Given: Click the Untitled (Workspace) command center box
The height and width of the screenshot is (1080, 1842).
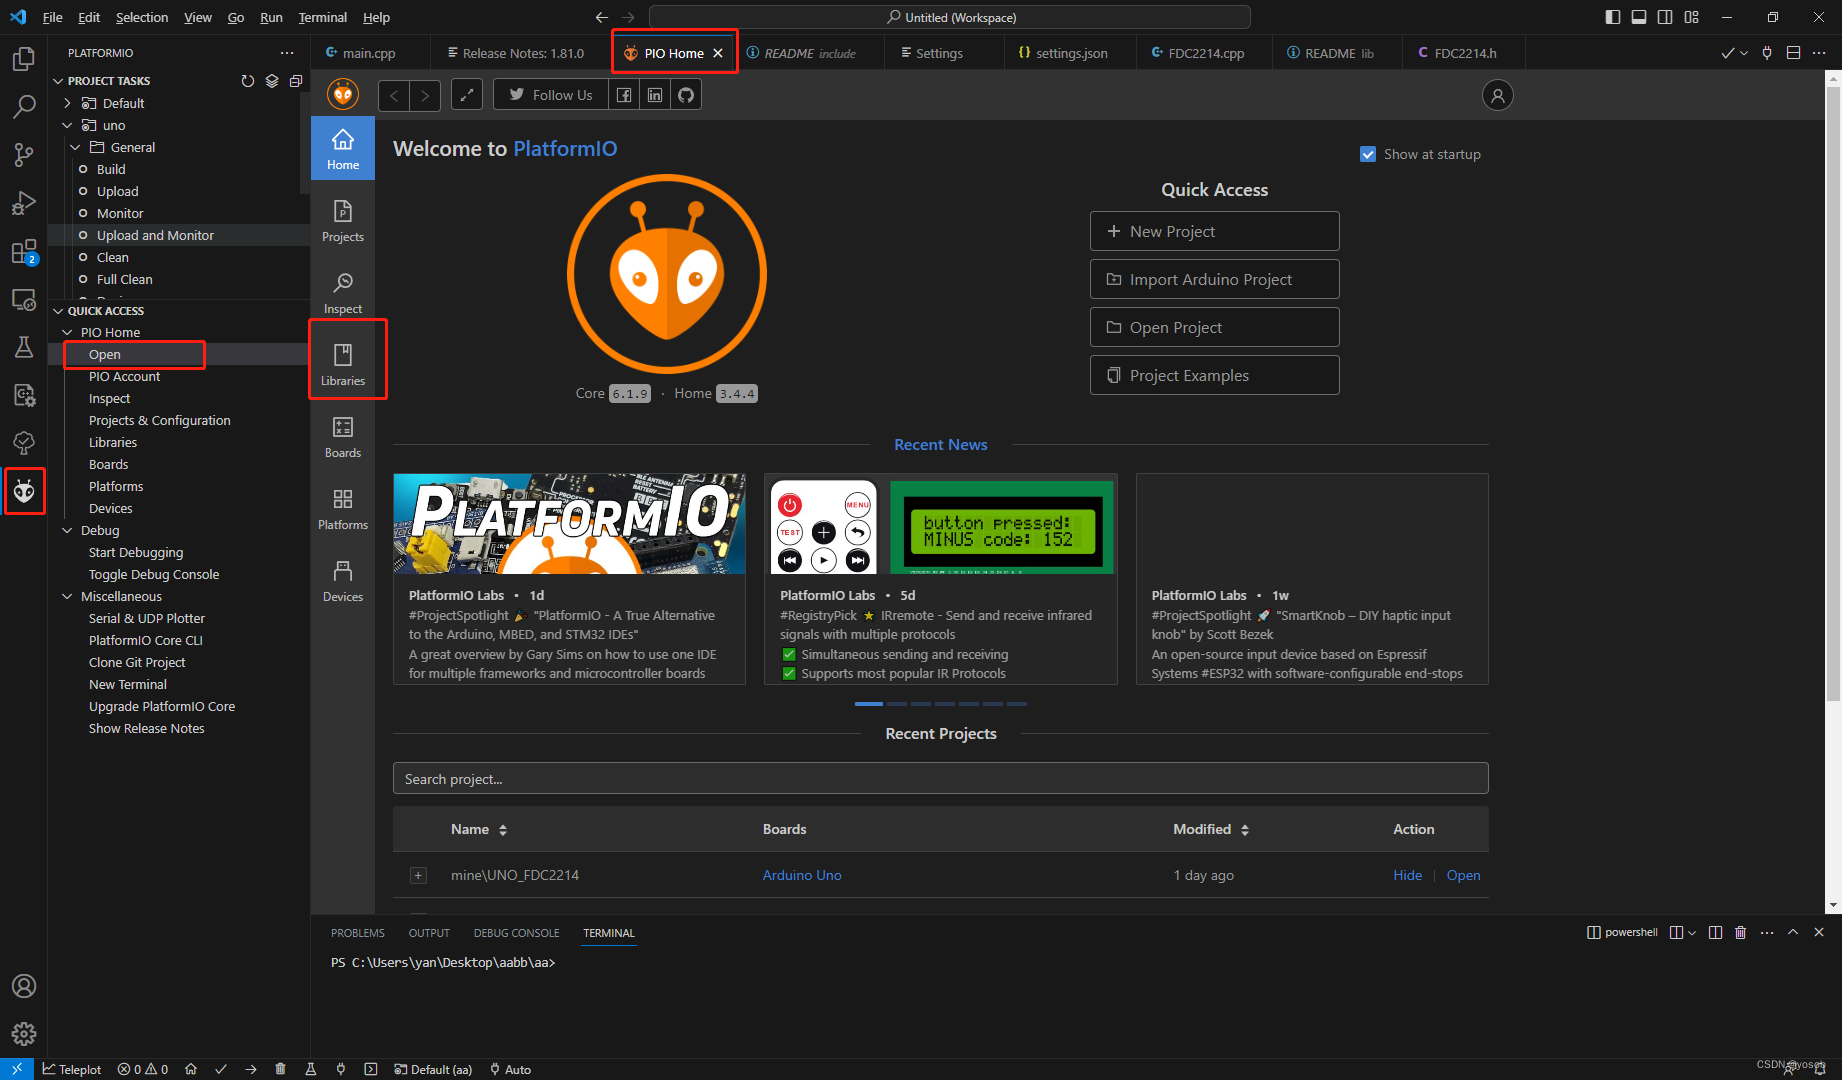Looking at the screenshot, I should 950,17.
